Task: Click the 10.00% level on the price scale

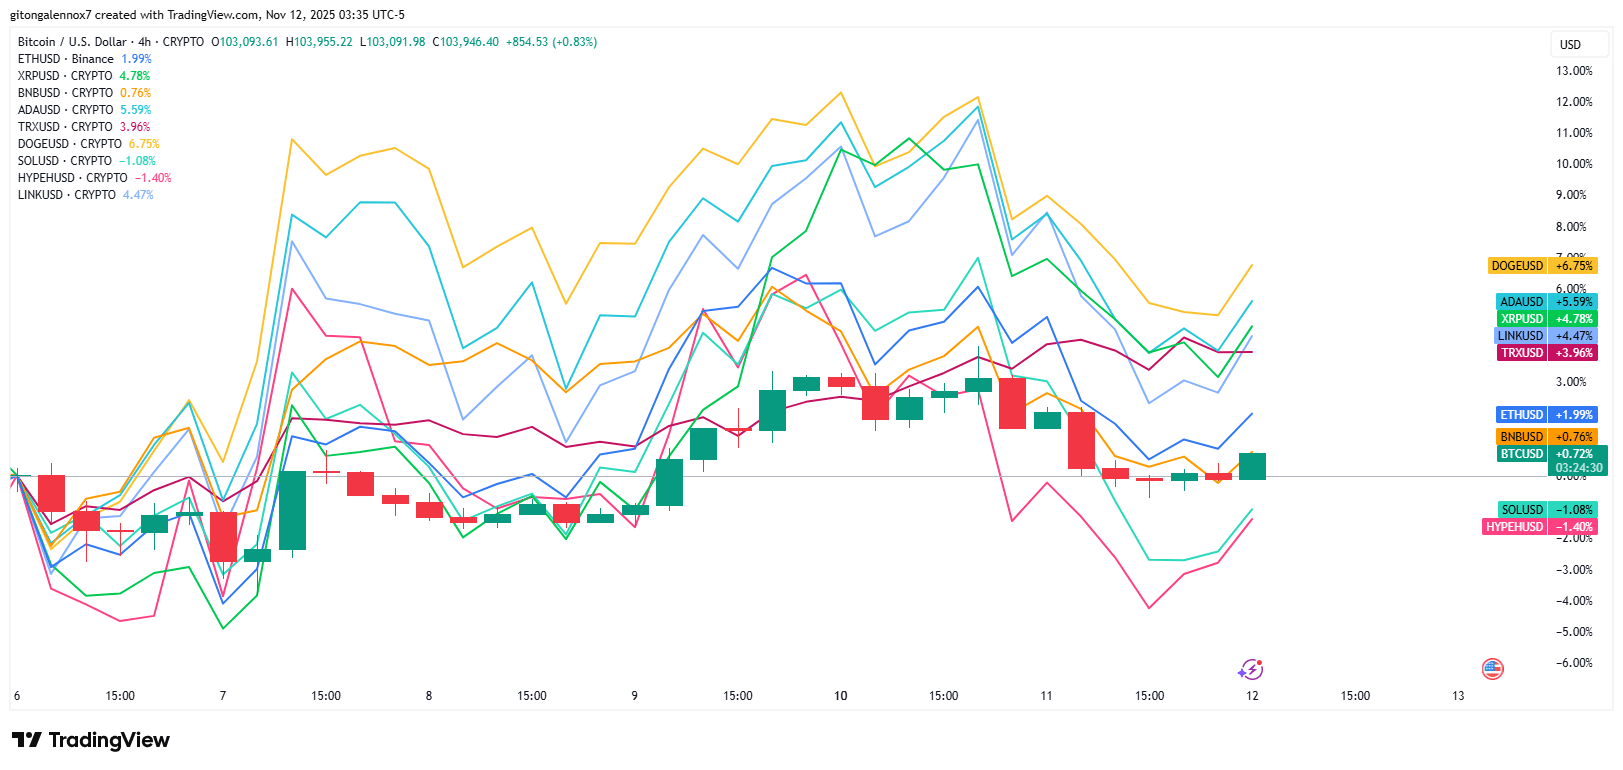Action: click(x=1574, y=164)
